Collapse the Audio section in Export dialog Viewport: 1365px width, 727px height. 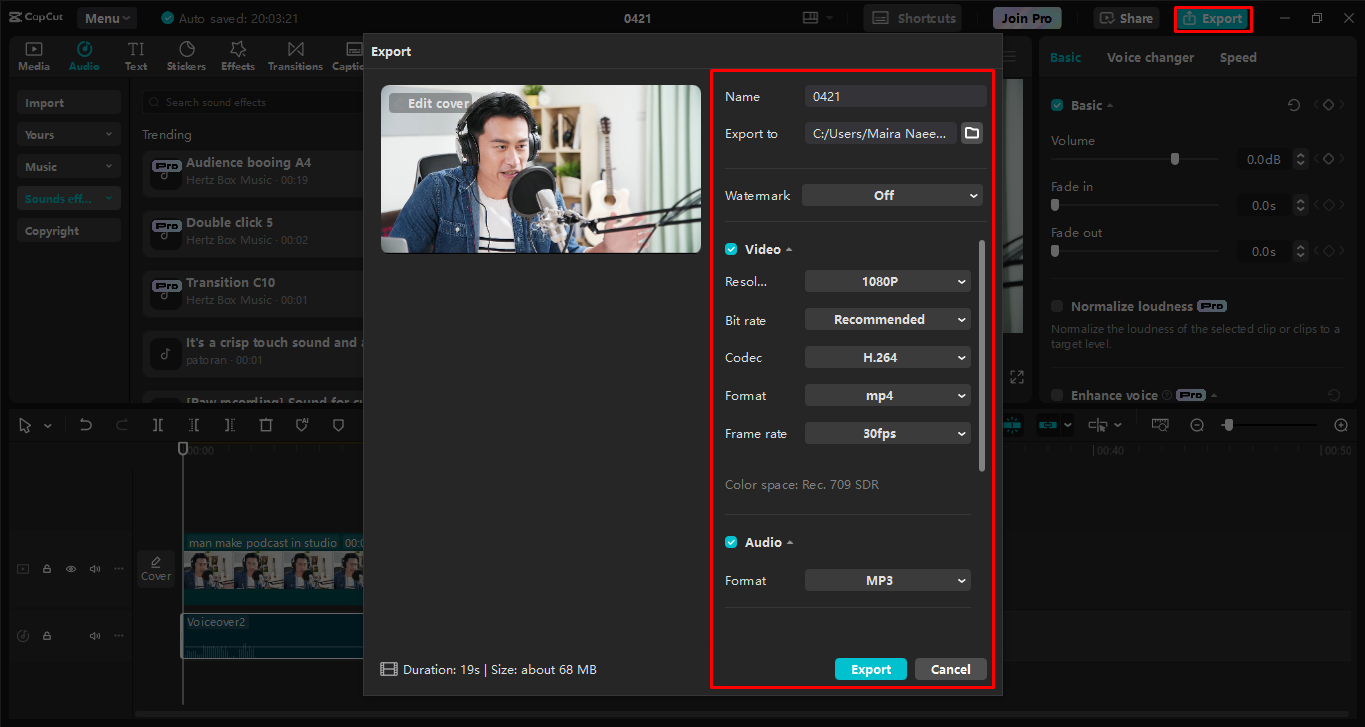tap(790, 543)
